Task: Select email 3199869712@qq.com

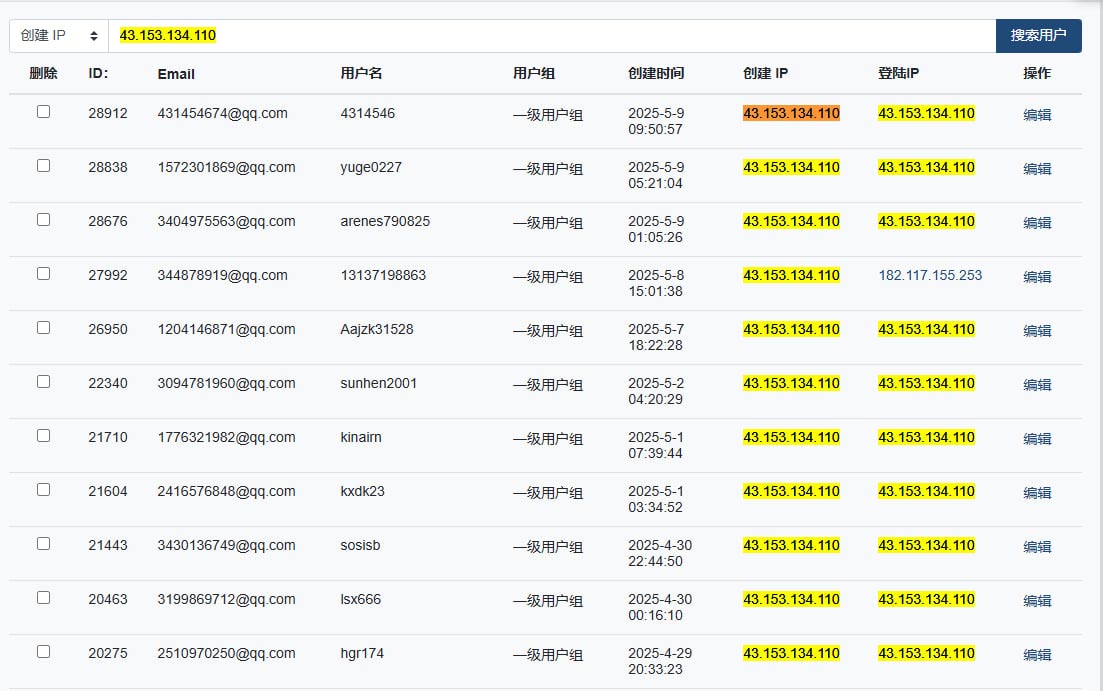Action: point(227,600)
